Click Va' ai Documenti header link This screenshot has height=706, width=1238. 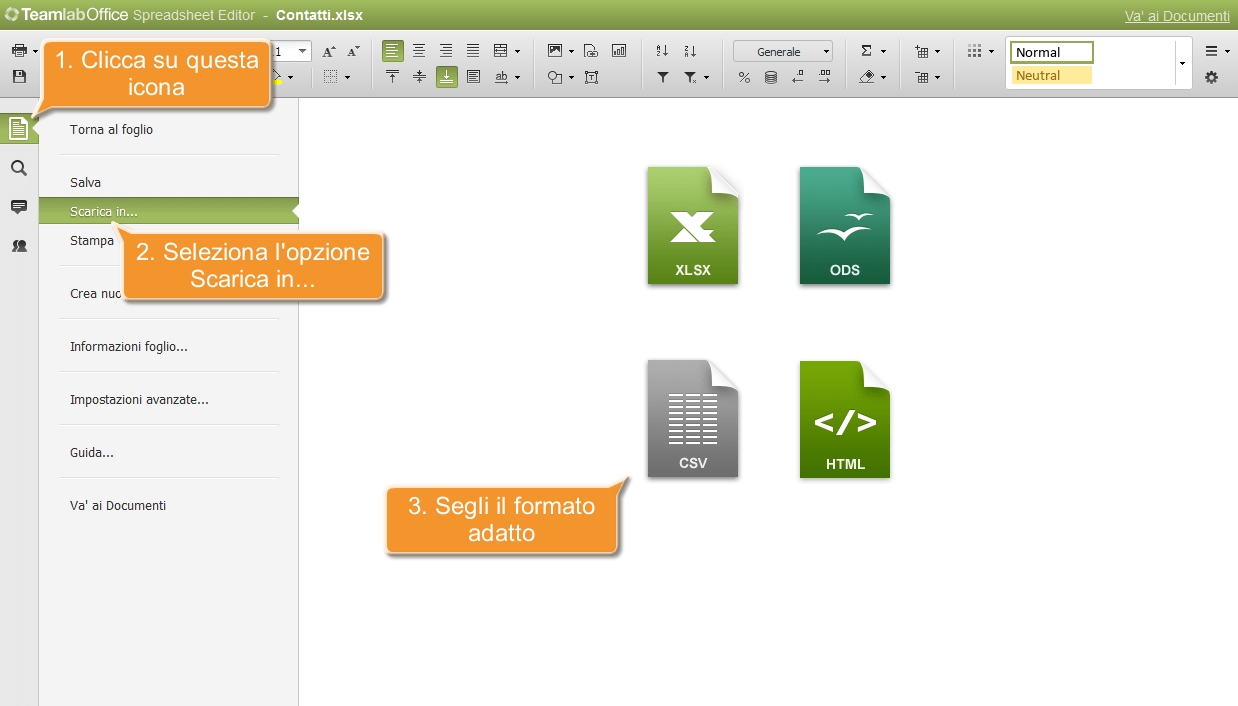tap(1177, 16)
